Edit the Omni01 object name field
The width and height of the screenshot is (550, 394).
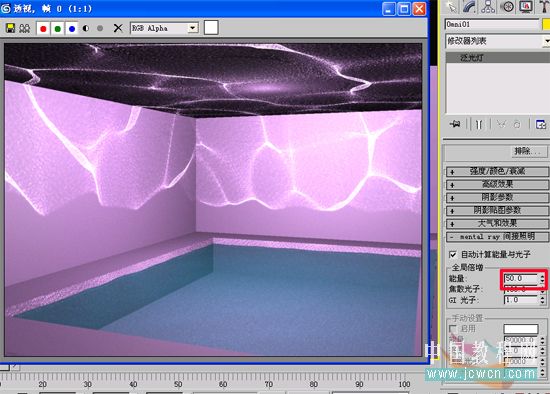tap(492, 24)
